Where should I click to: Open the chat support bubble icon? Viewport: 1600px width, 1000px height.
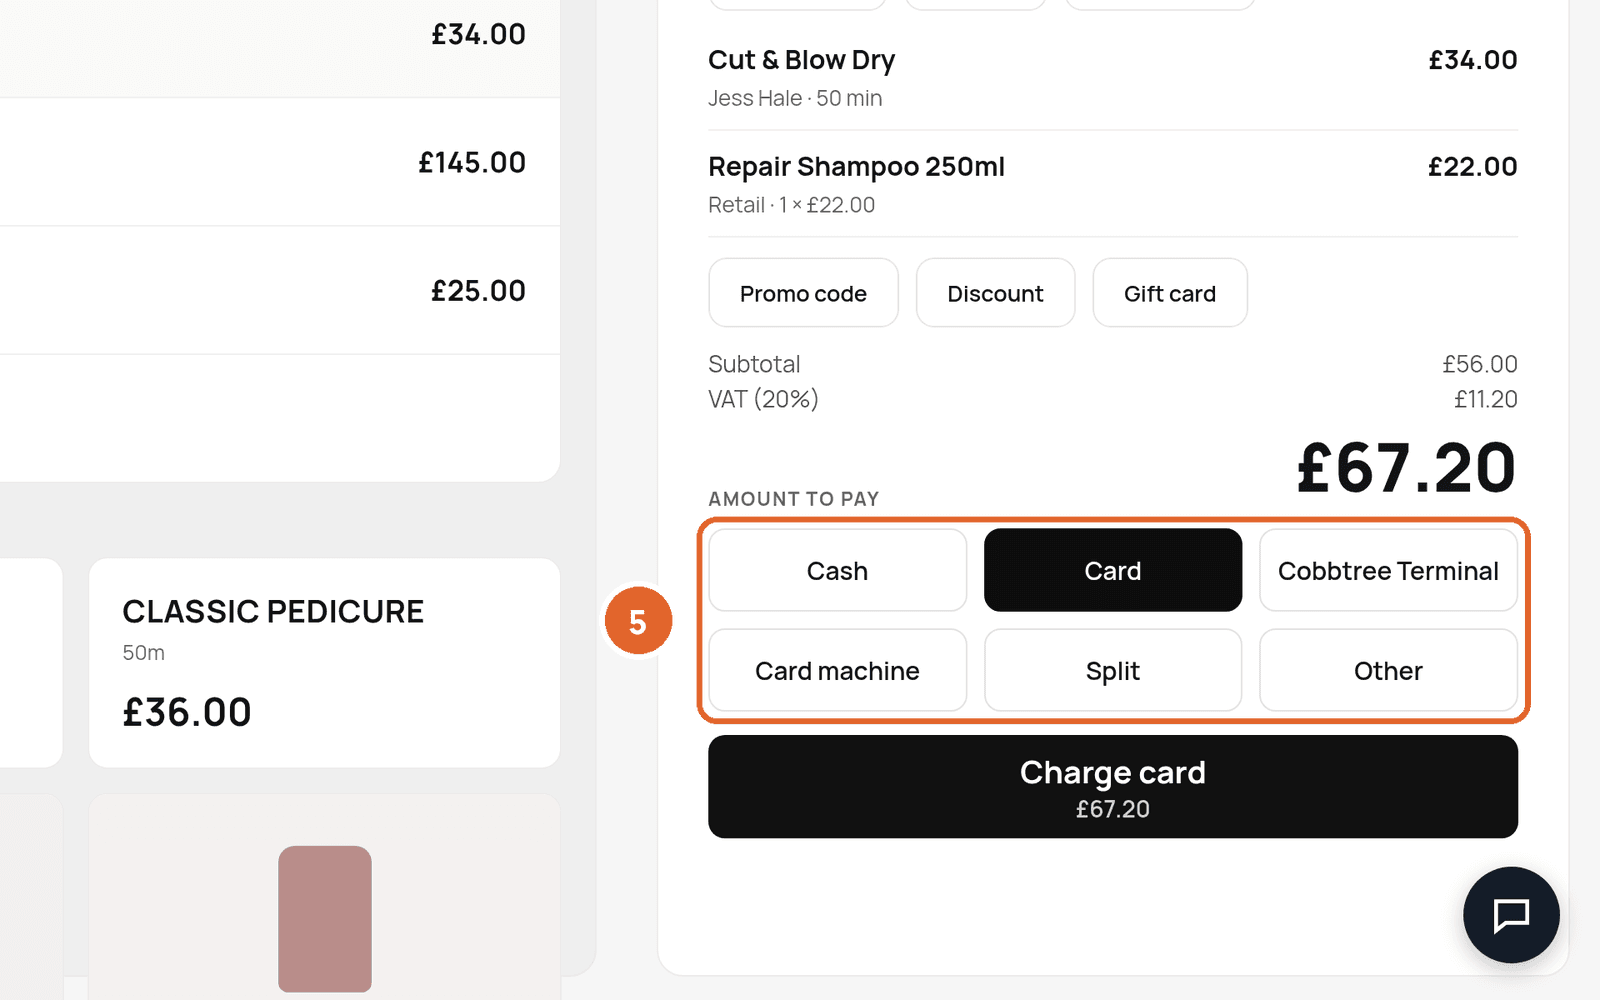[1511, 915]
